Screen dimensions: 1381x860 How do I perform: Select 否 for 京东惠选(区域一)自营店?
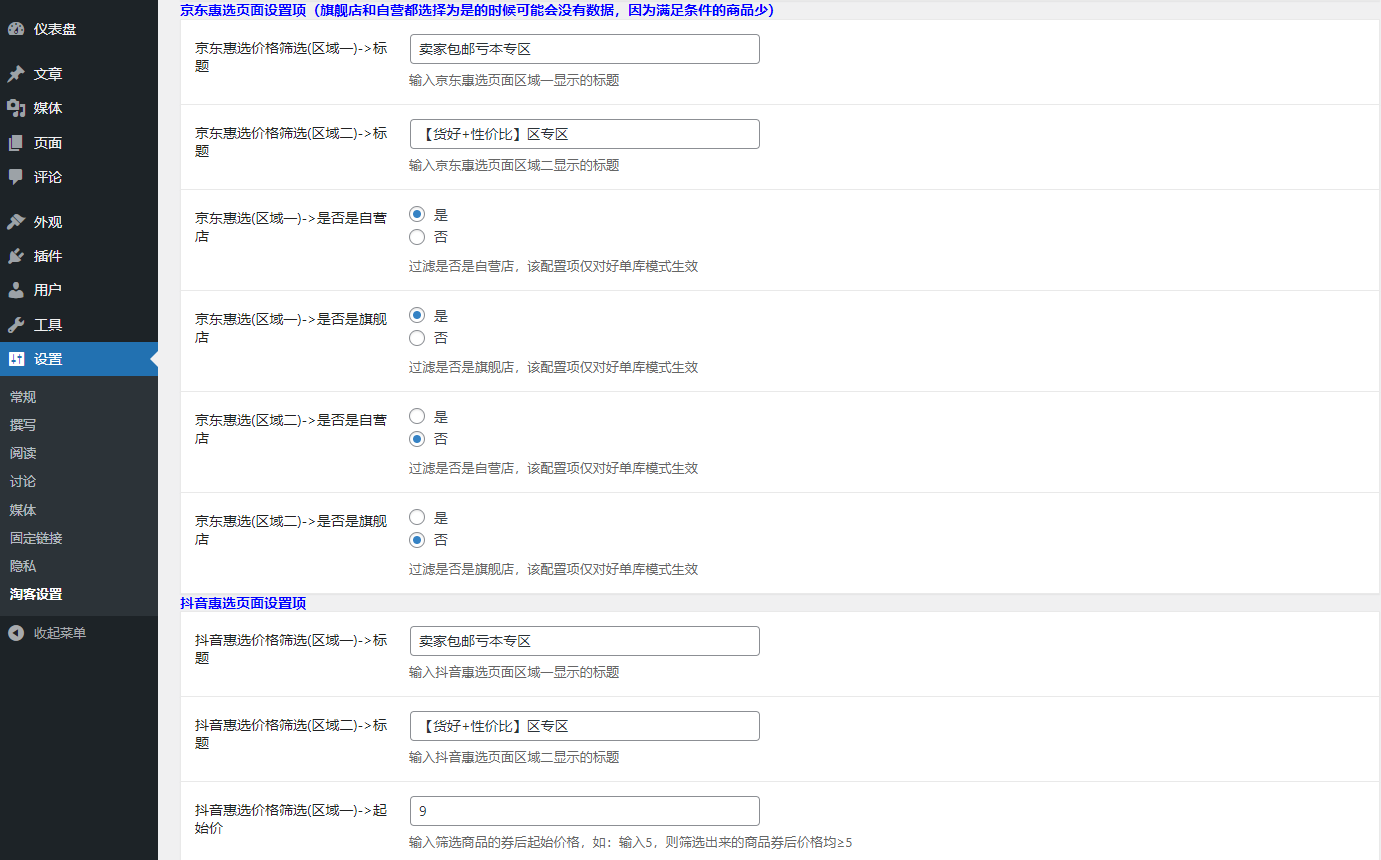click(416, 236)
